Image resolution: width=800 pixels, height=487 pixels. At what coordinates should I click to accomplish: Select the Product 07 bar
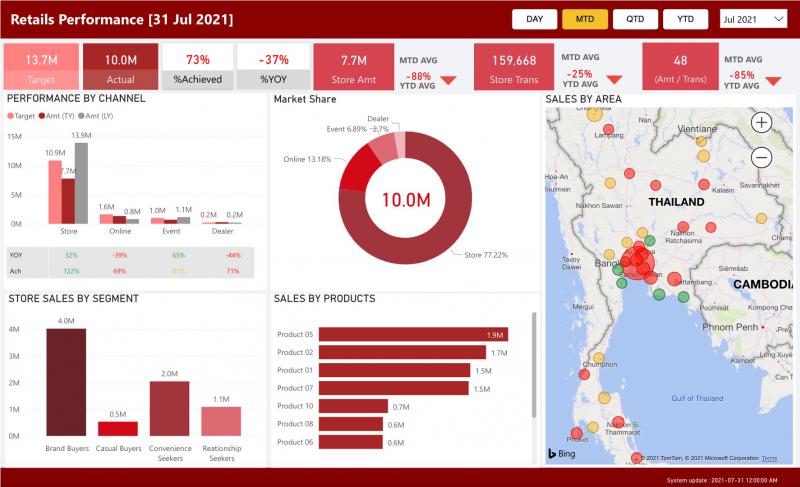tap(393, 388)
